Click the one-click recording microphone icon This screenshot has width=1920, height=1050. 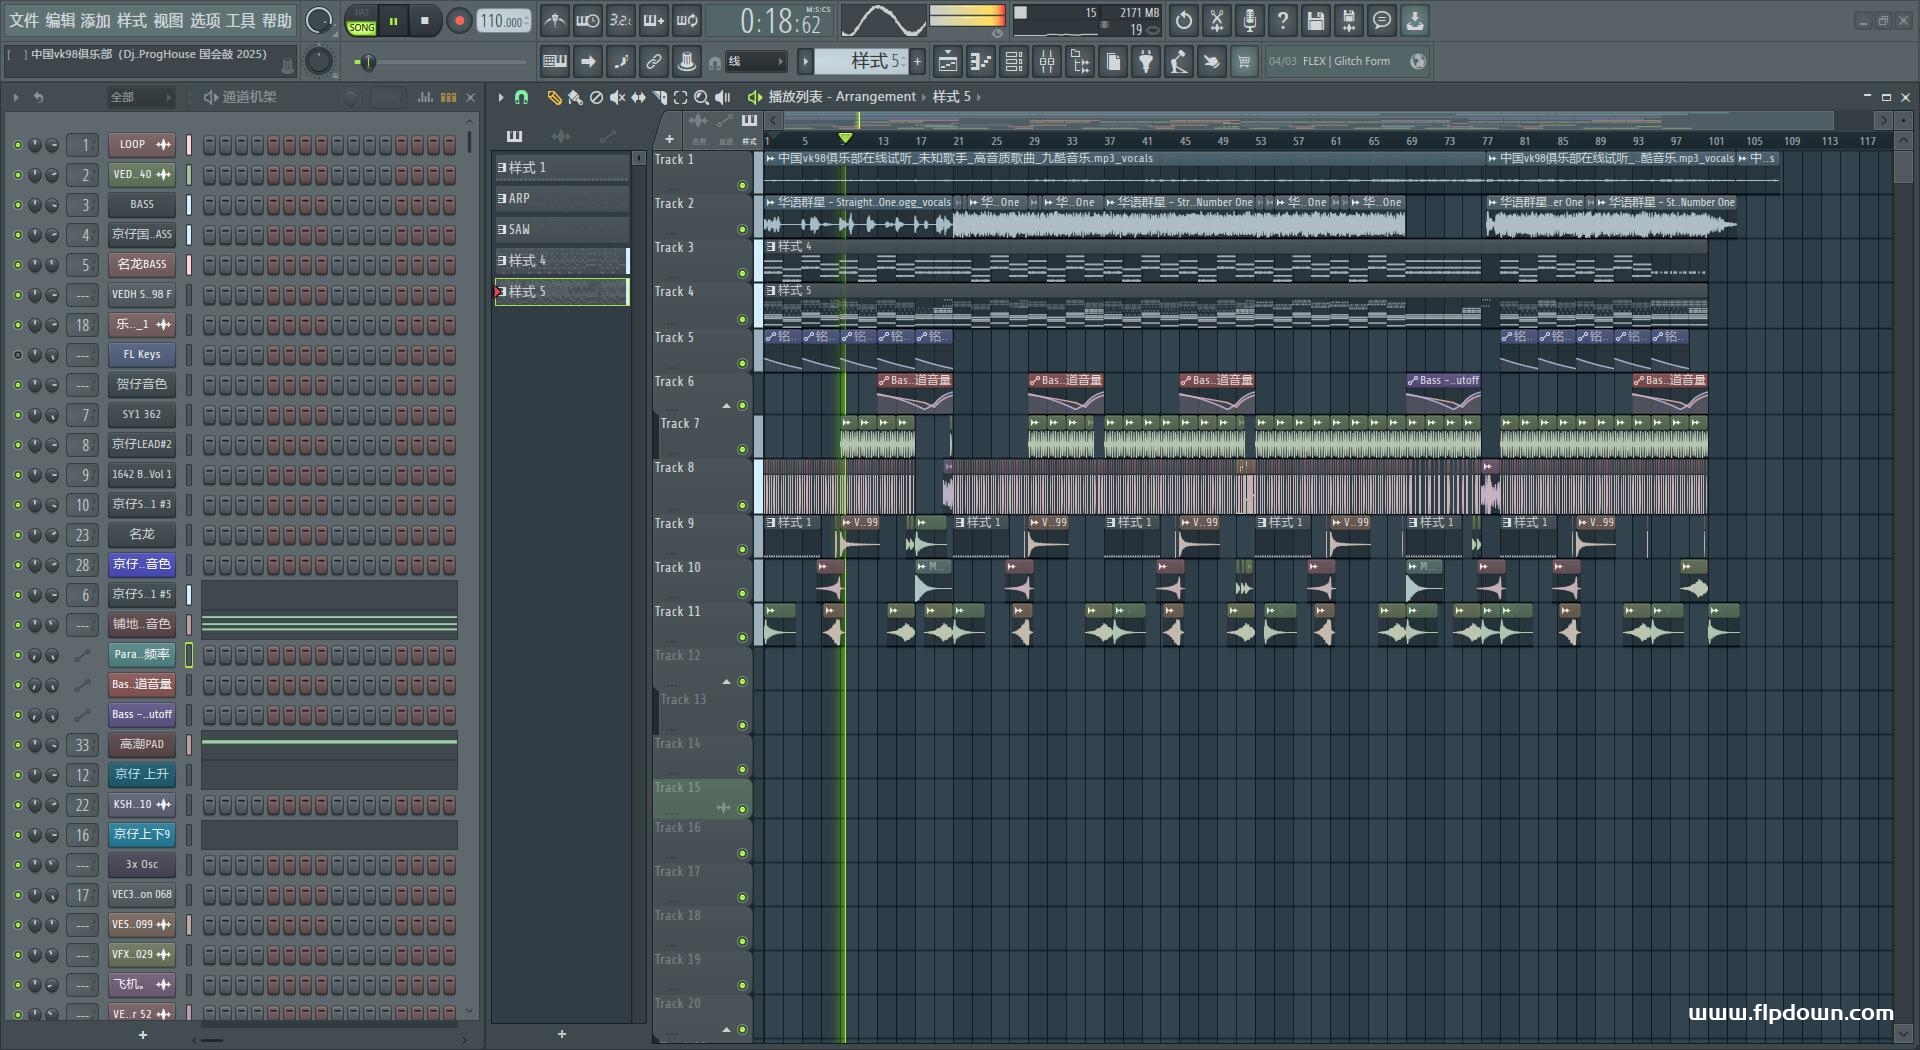pyautogui.click(x=1250, y=20)
